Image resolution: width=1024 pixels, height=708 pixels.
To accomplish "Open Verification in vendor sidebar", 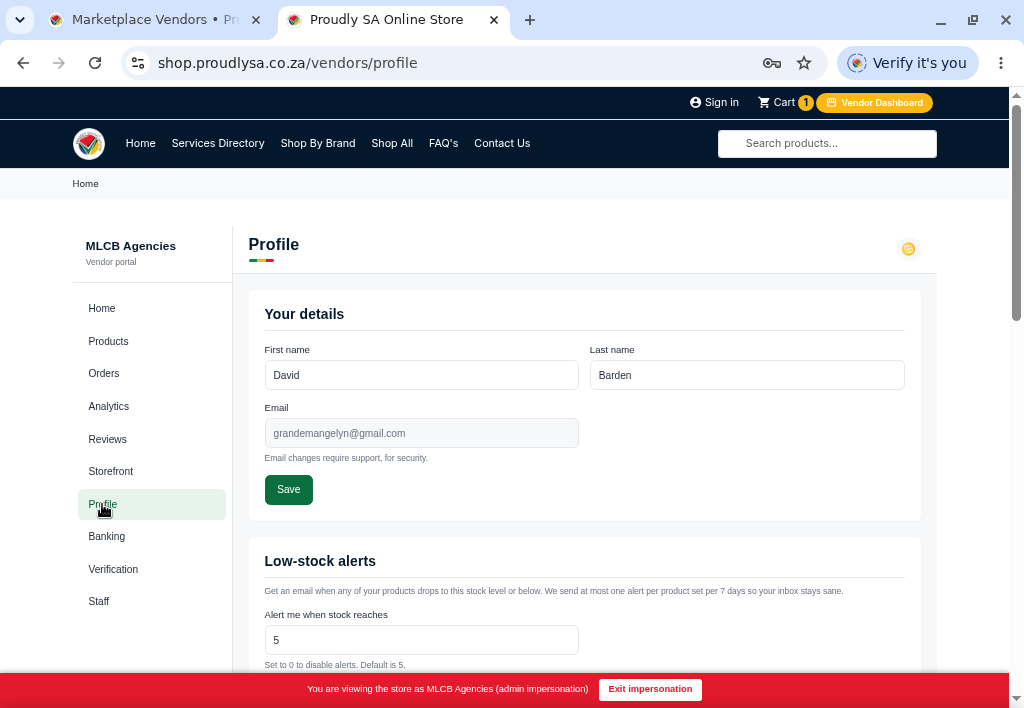I will tap(152, 570).
